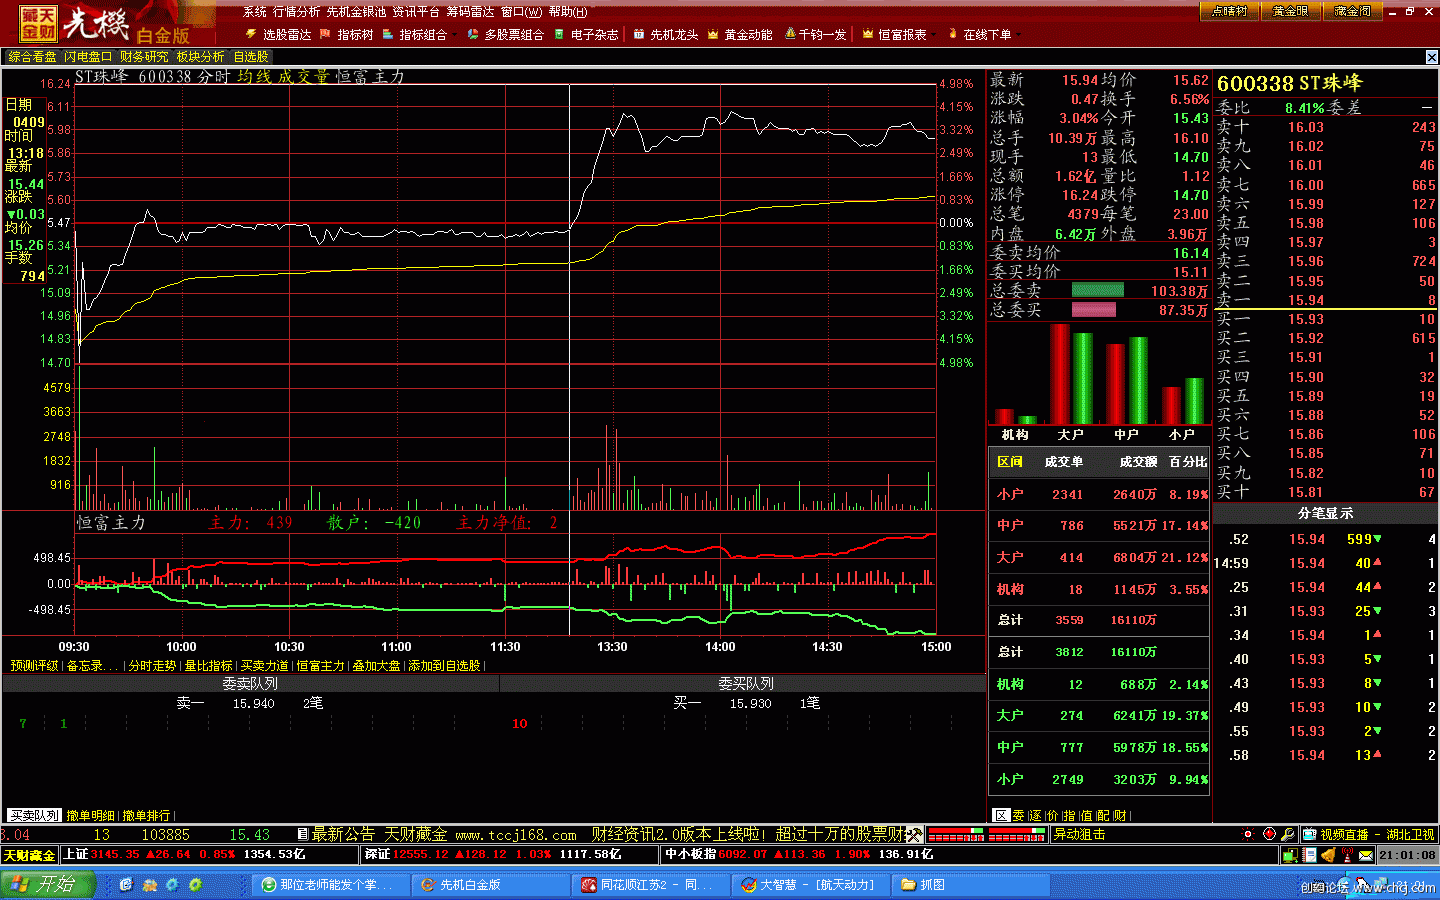Image resolution: width=1440 pixels, height=900 pixels.
Task: Close the chart panel with X button
Action: (1431, 57)
